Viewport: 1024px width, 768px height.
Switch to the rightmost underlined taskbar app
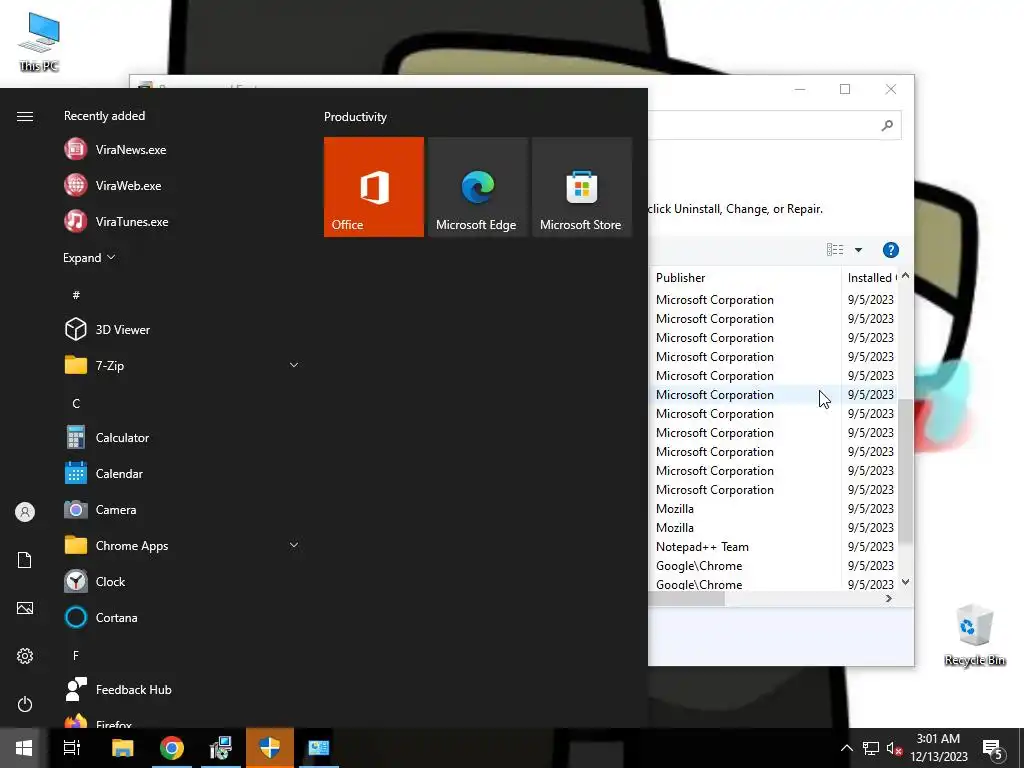(319, 748)
